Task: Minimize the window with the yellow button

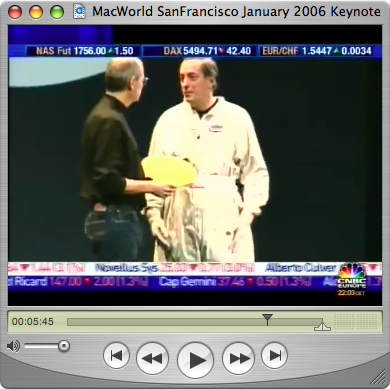Action: (x=36, y=12)
